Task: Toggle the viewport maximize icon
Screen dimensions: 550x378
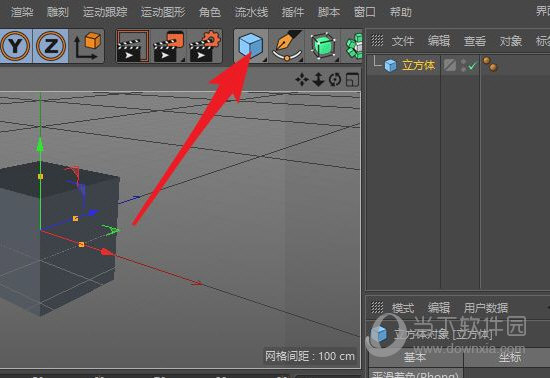Action: (x=352, y=80)
